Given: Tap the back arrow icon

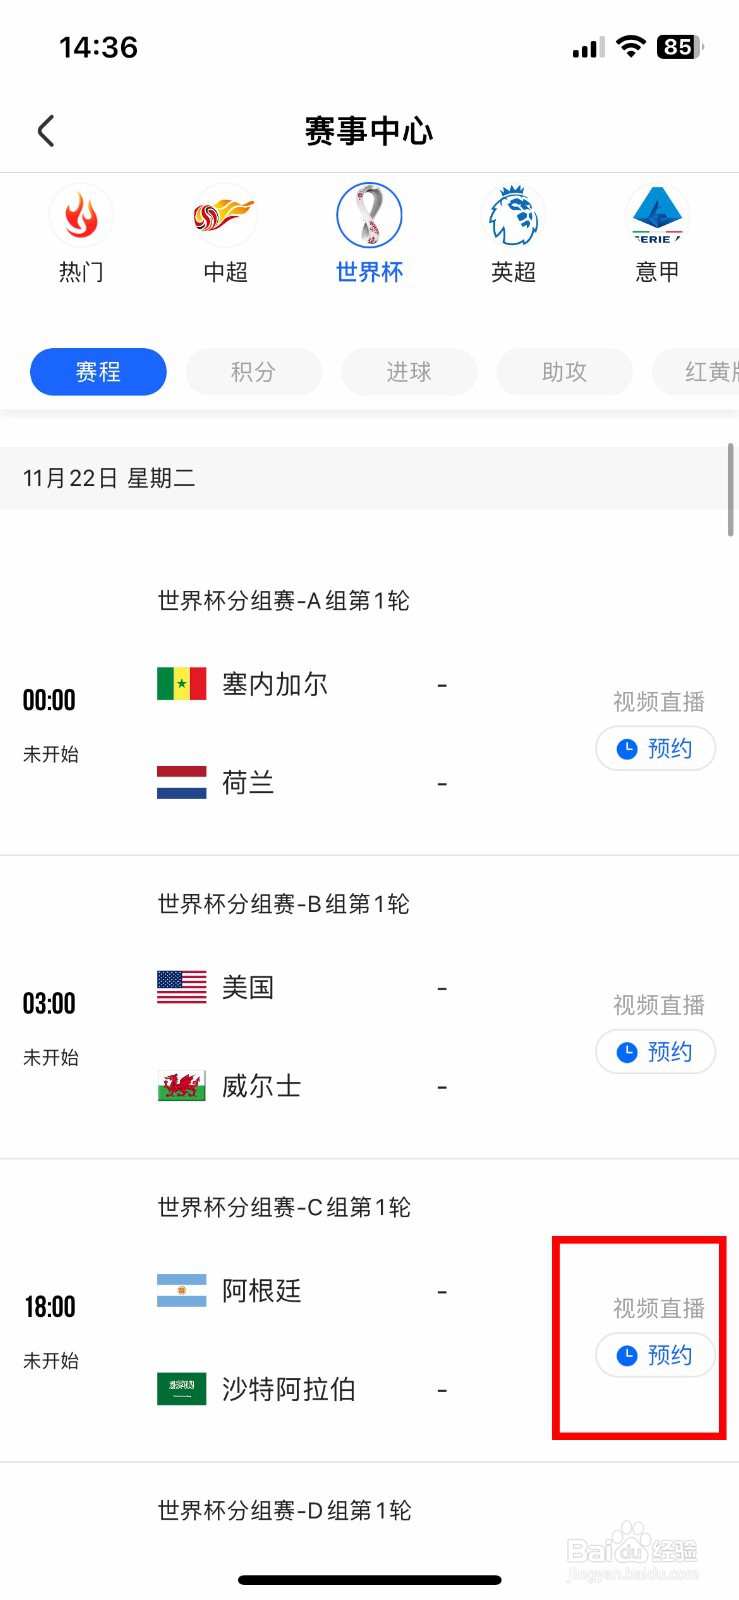Looking at the screenshot, I should [x=46, y=131].
